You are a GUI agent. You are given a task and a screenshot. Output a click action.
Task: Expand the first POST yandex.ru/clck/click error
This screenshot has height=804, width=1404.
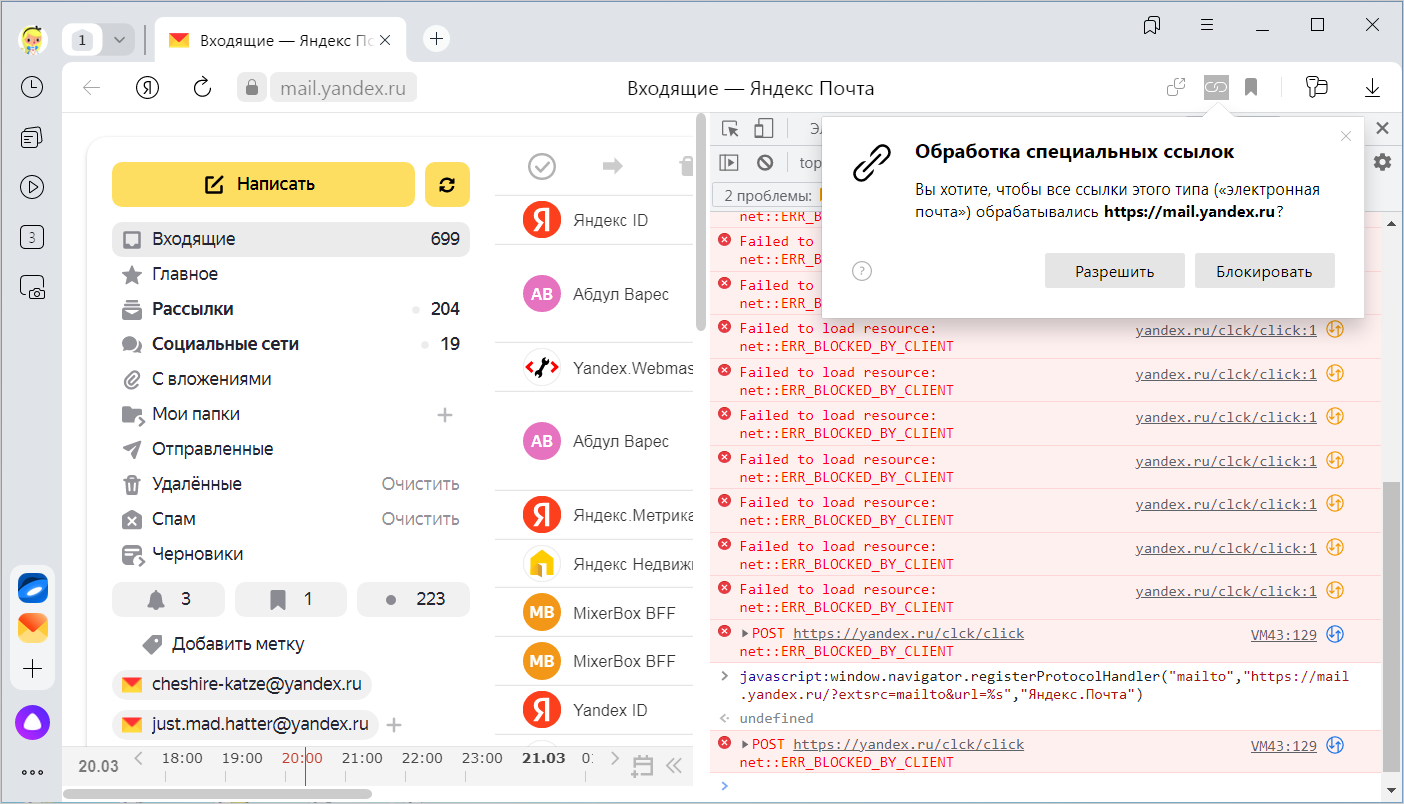[x=745, y=634]
